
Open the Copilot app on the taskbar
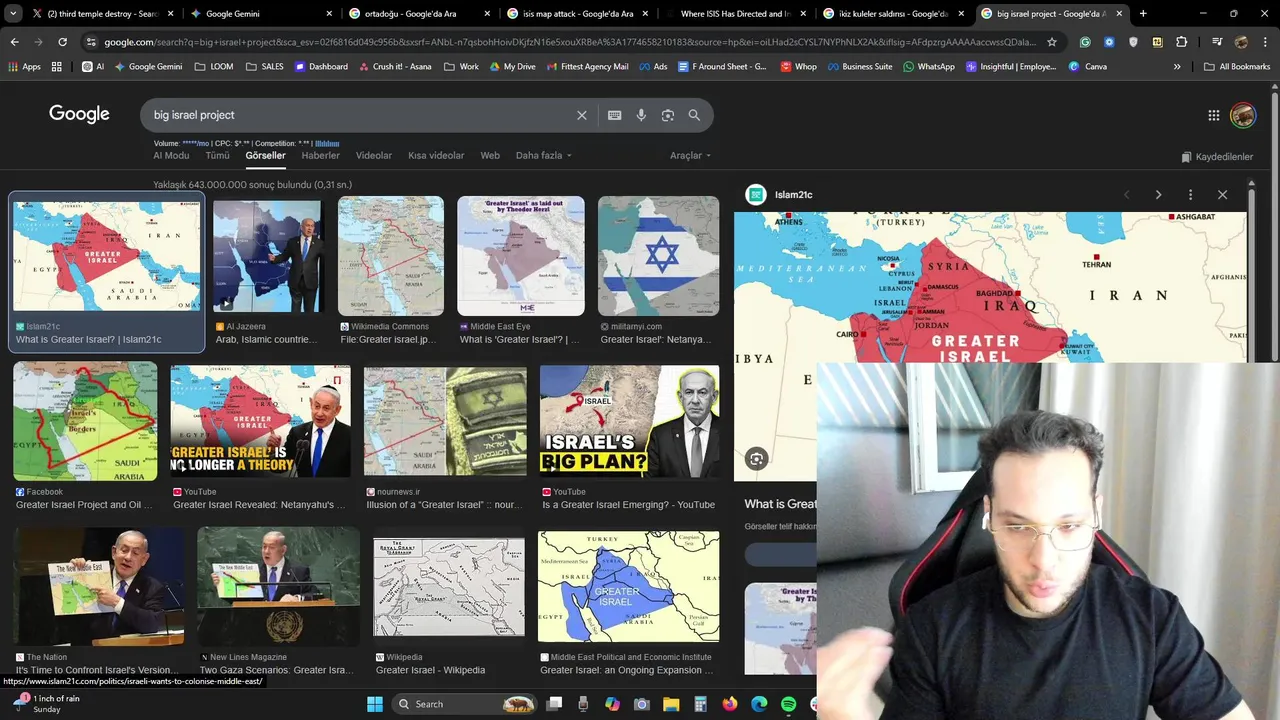click(613, 704)
